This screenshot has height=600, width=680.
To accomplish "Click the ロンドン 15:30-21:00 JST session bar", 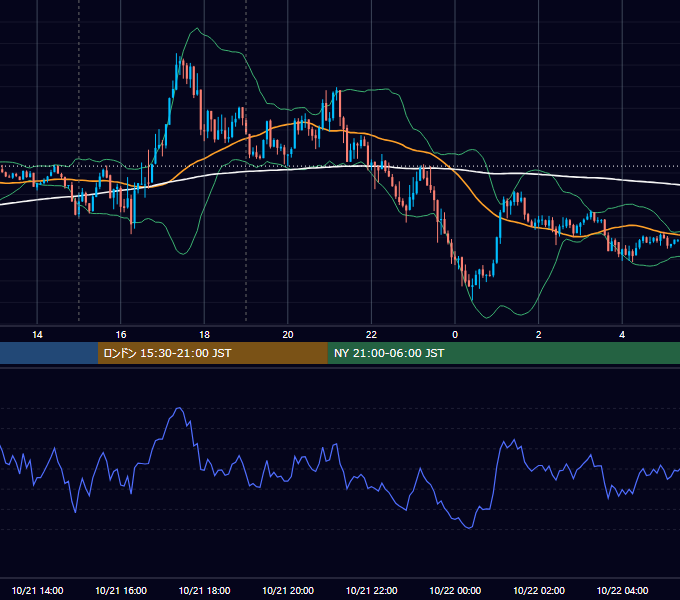I will 212,353.
